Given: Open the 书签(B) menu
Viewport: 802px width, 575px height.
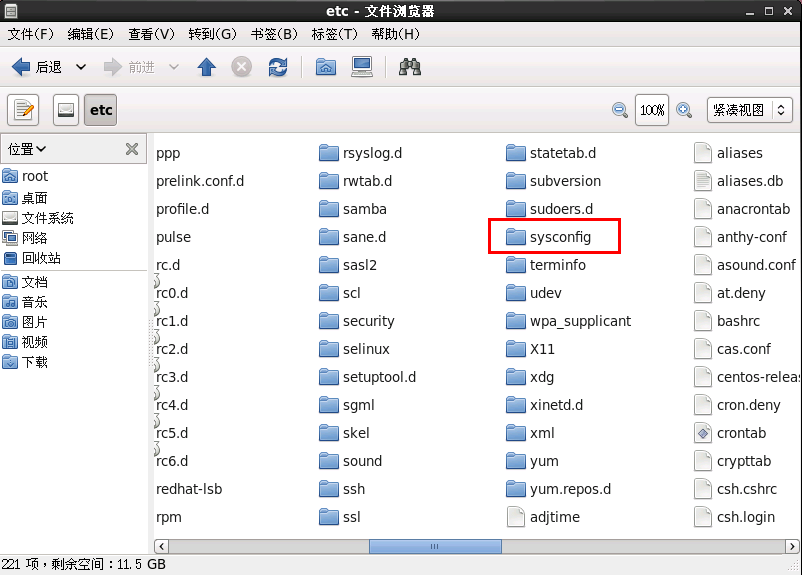Looking at the screenshot, I should click(x=274, y=34).
